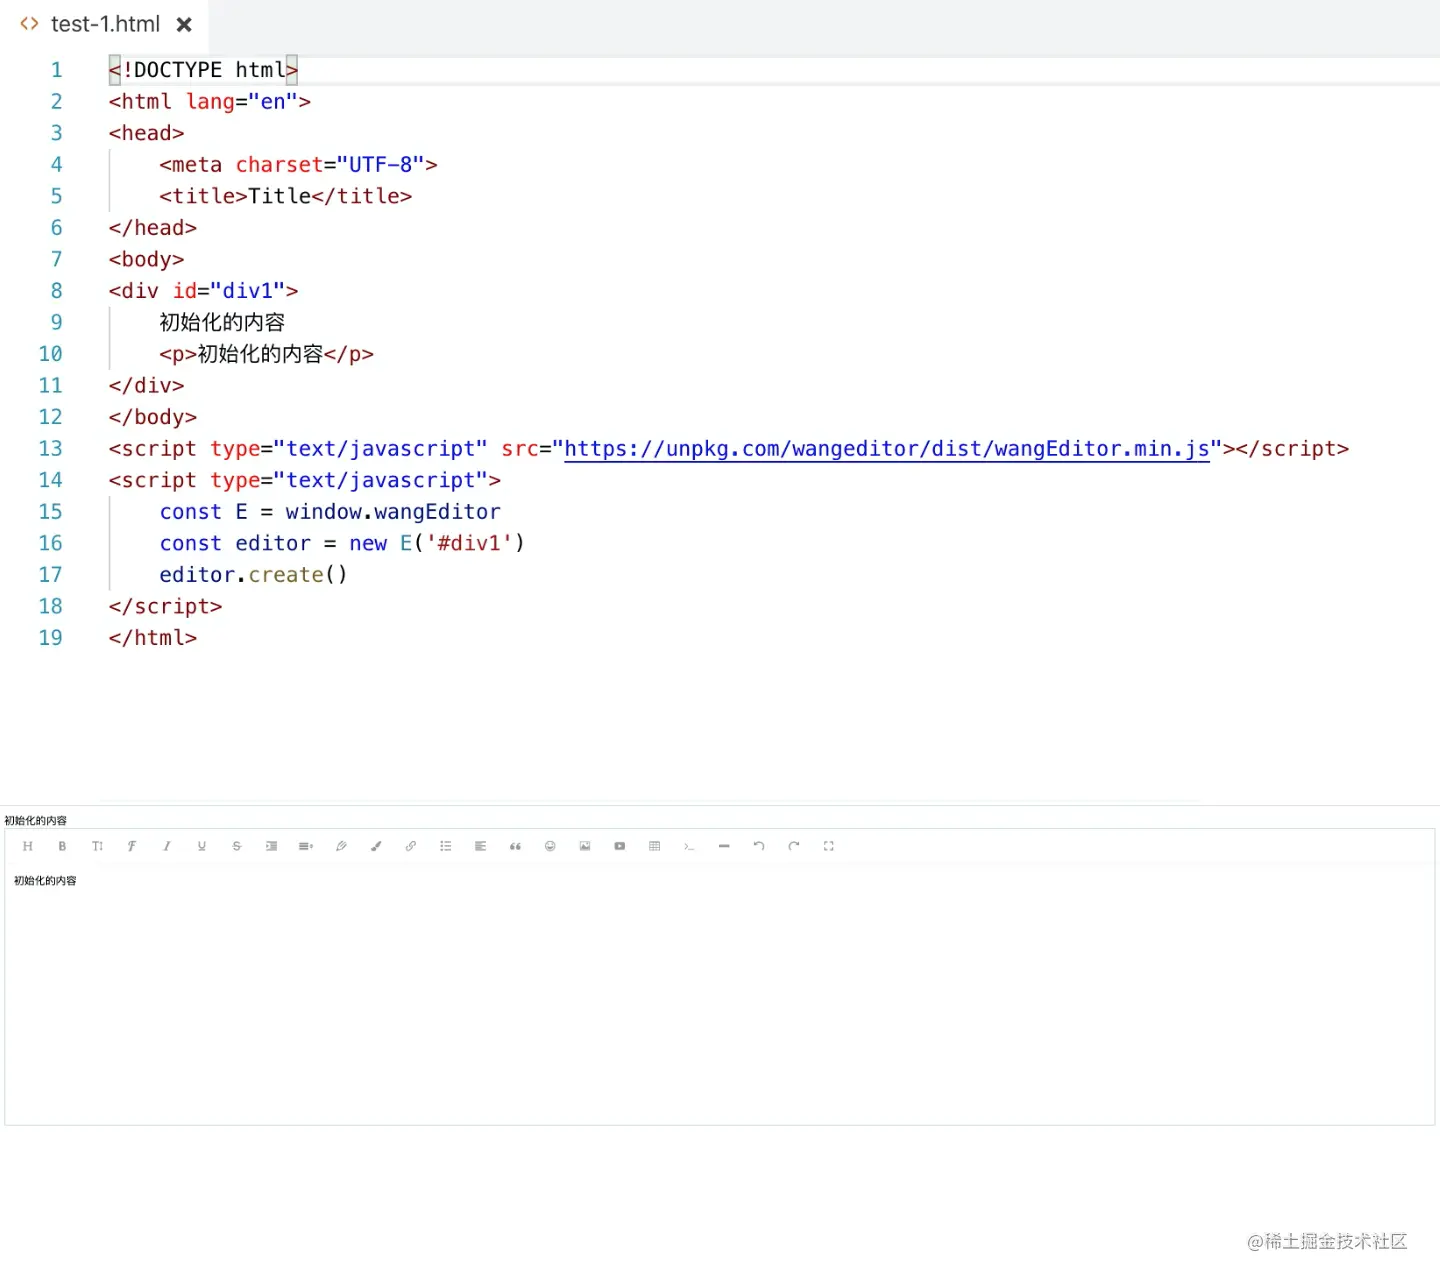The image size is (1440, 1284).
Task: Click the insert table icon
Action: point(655,846)
